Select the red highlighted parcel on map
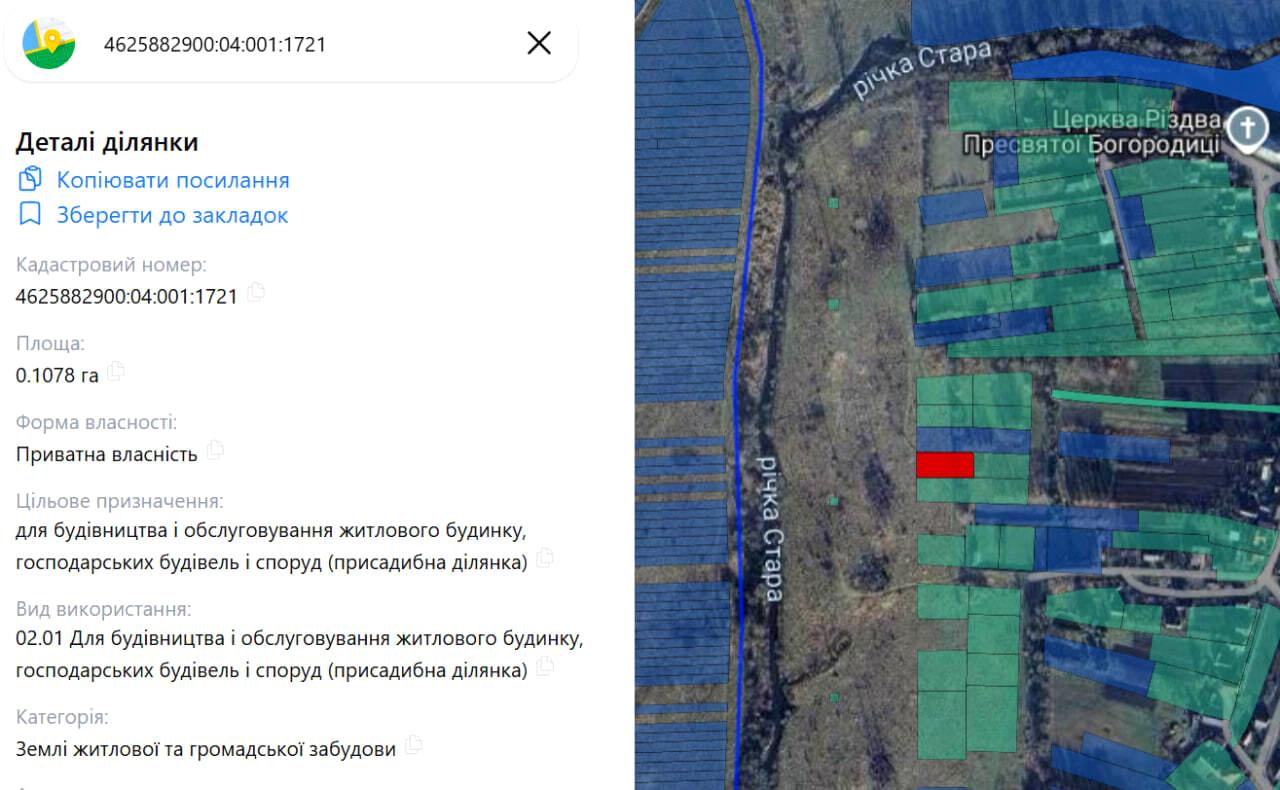 pyautogui.click(x=945, y=465)
